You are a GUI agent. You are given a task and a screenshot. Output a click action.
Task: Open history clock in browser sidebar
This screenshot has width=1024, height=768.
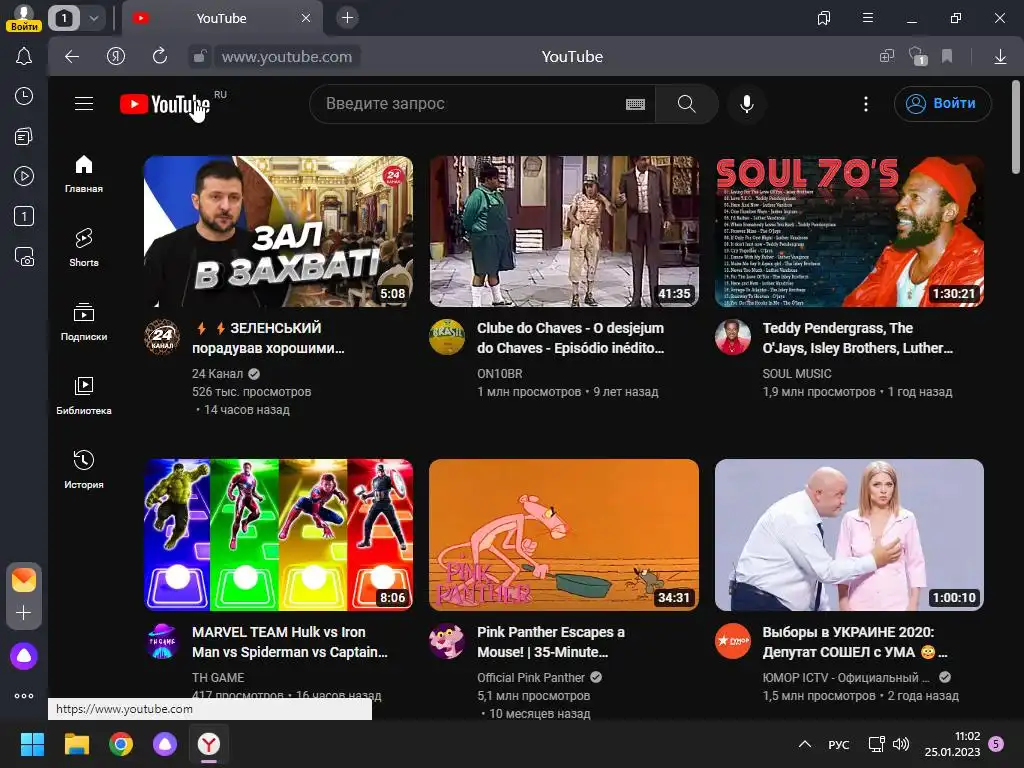point(24,96)
